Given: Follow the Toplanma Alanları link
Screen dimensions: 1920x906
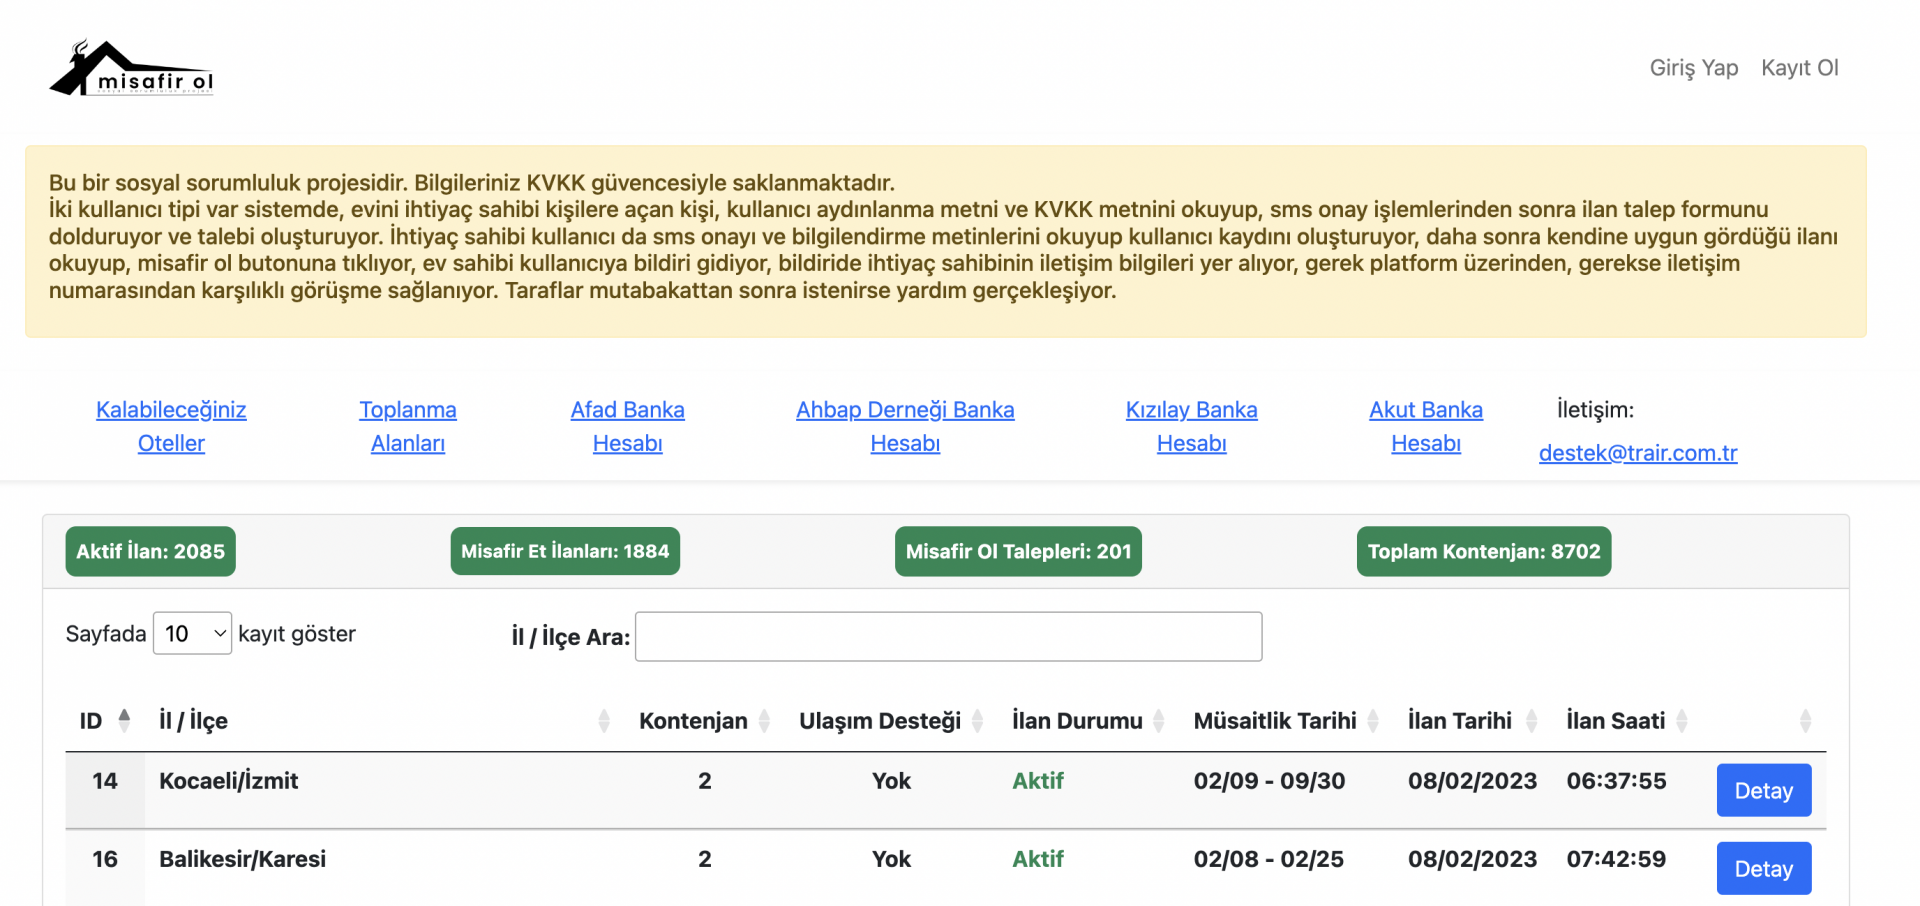Looking at the screenshot, I should pyautogui.click(x=408, y=426).
